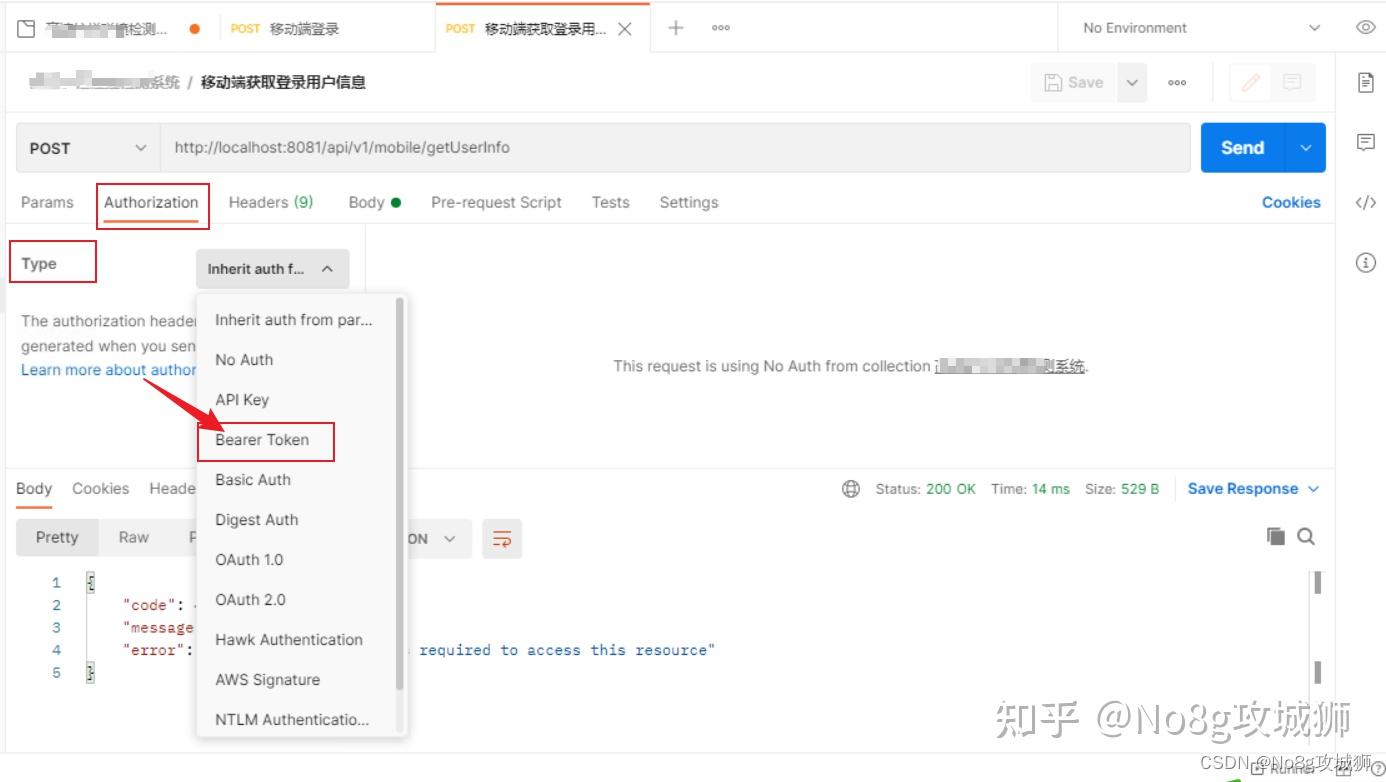
Task: Add a new request tab with the plus icon
Action: click(x=674, y=27)
